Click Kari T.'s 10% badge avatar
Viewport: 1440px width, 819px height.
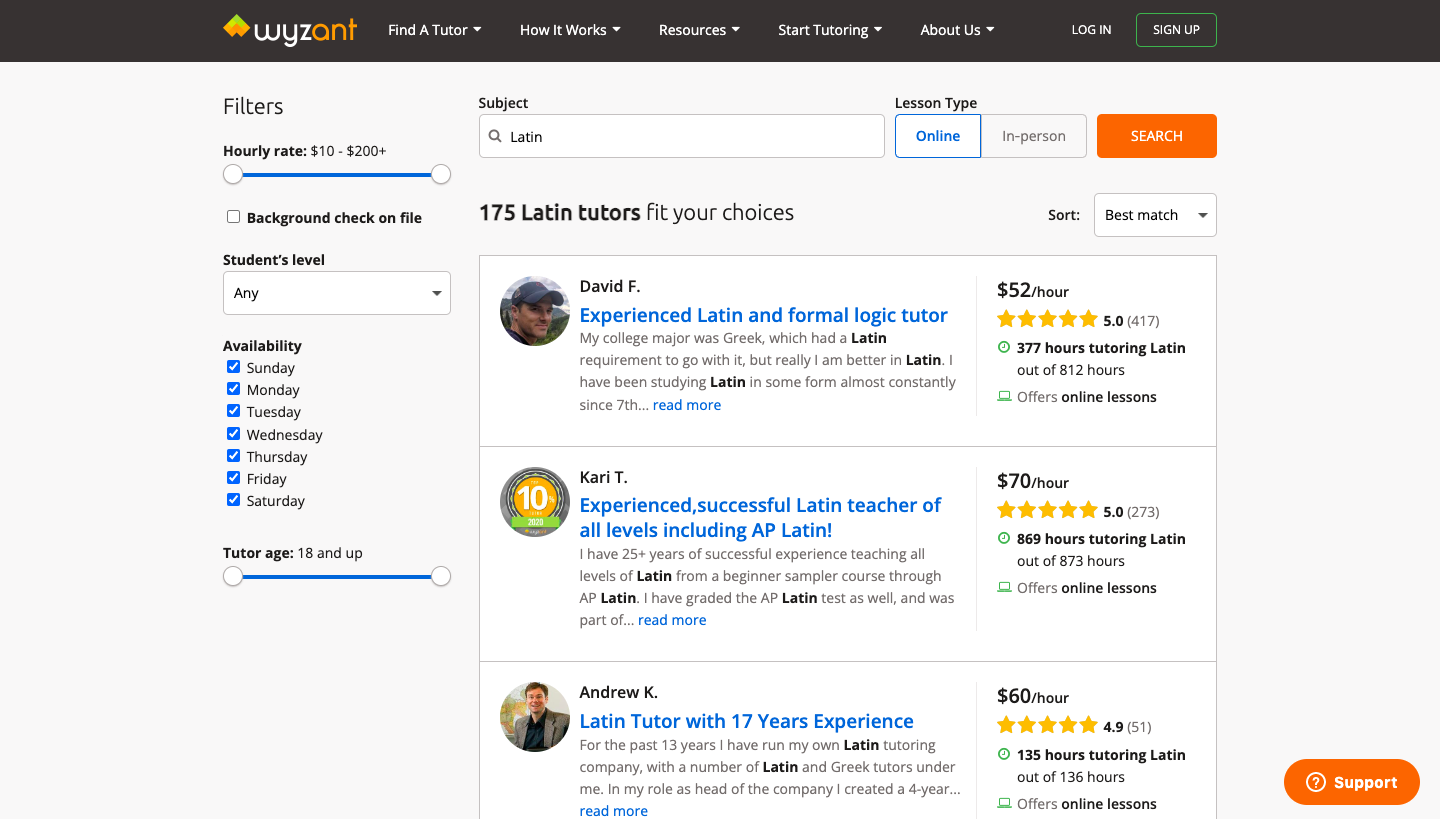pos(535,502)
